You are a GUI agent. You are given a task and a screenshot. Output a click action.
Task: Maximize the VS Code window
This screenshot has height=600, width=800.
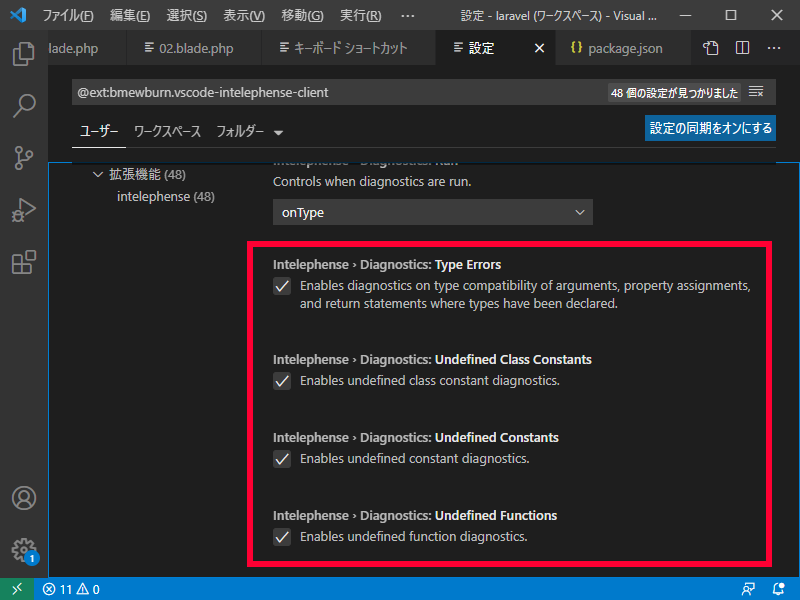pos(731,15)
